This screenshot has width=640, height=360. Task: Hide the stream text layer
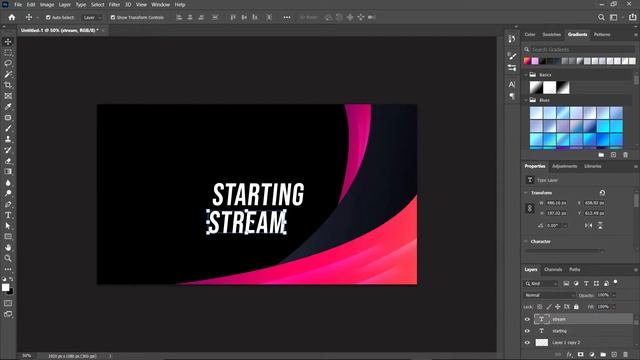527,319
